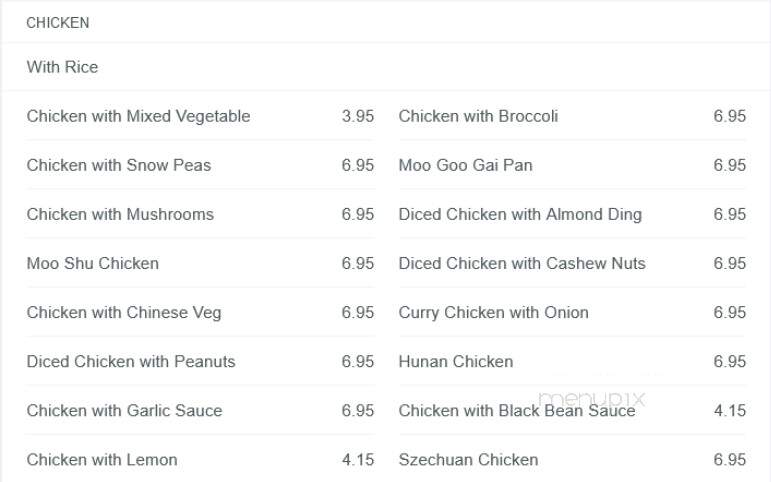Click the Hunan Chicken entry

456,362
